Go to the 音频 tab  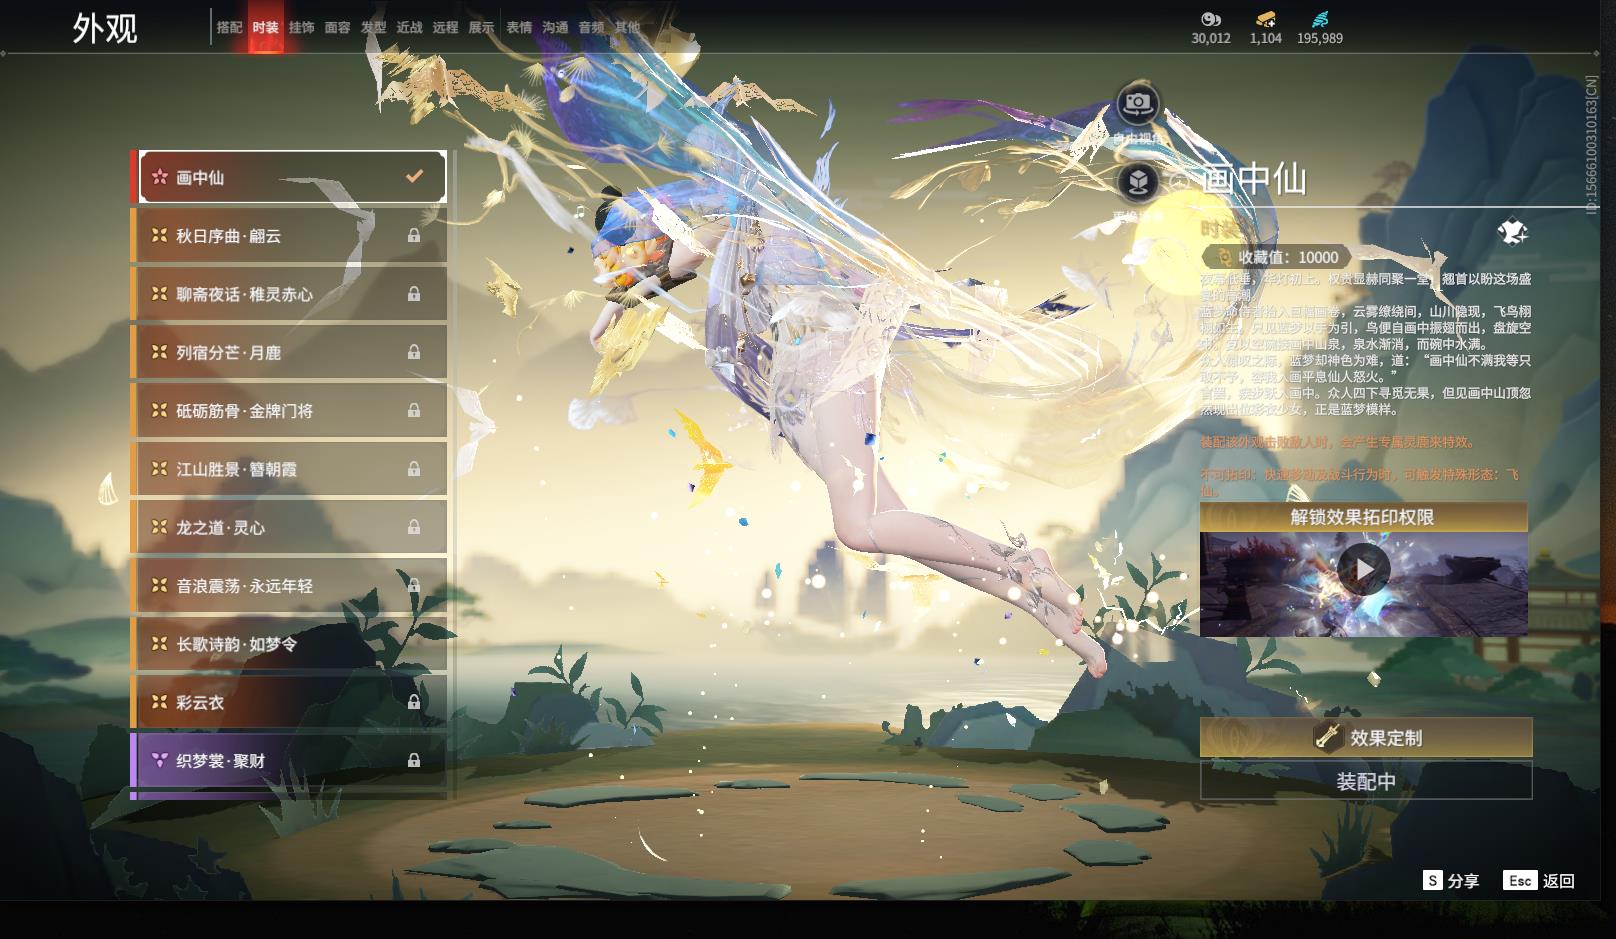[x=591, y=27]
